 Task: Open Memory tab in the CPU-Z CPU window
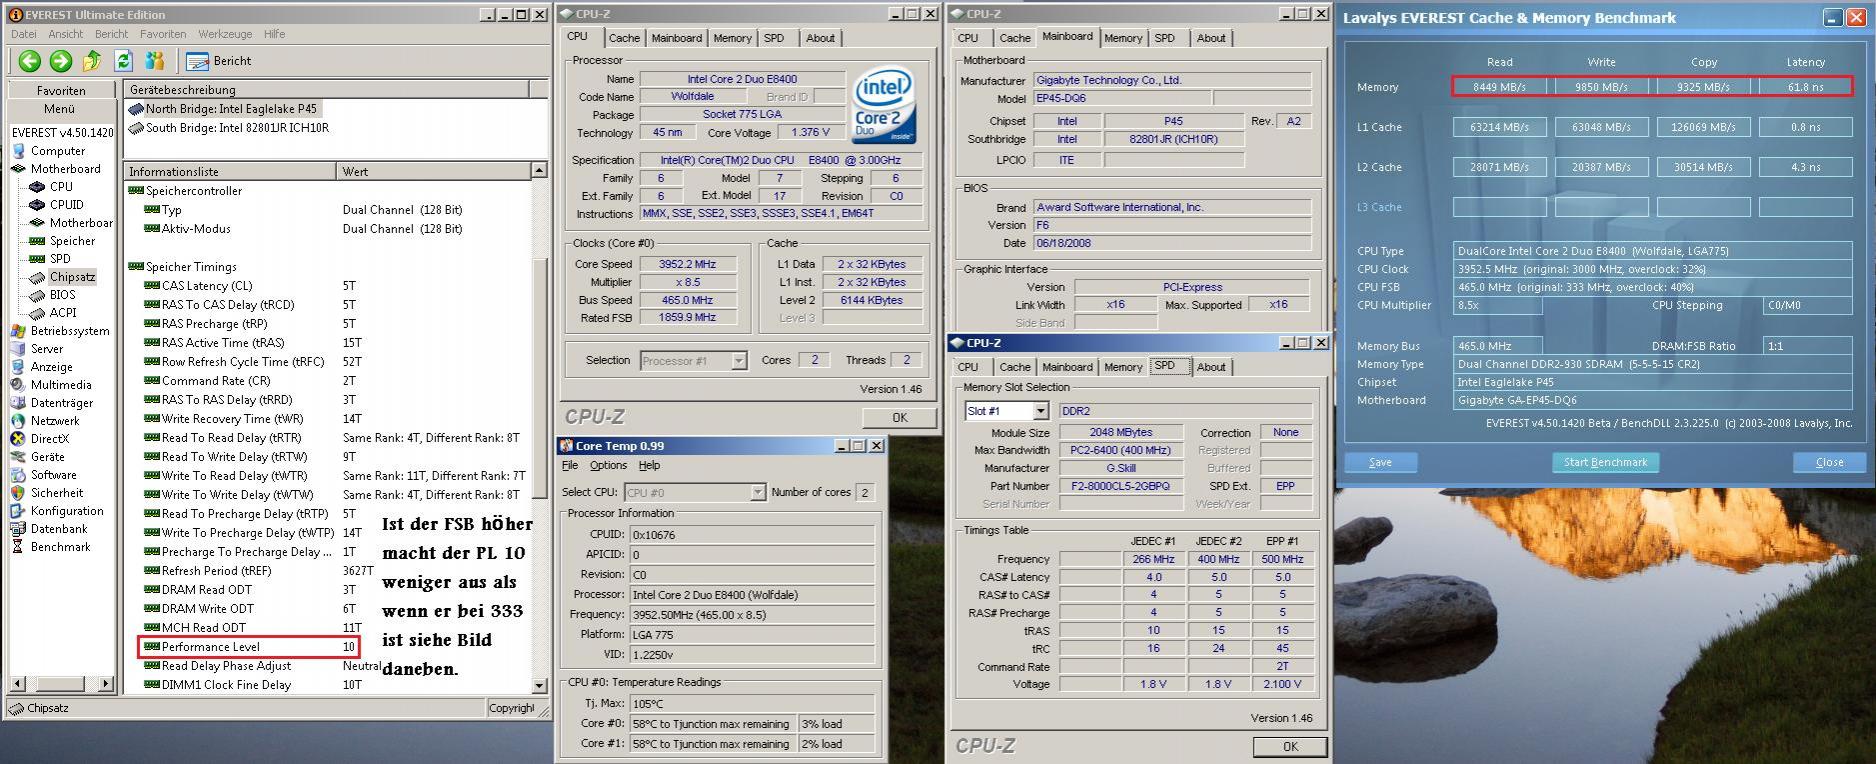pyautogui.click(x=732, y=38)
